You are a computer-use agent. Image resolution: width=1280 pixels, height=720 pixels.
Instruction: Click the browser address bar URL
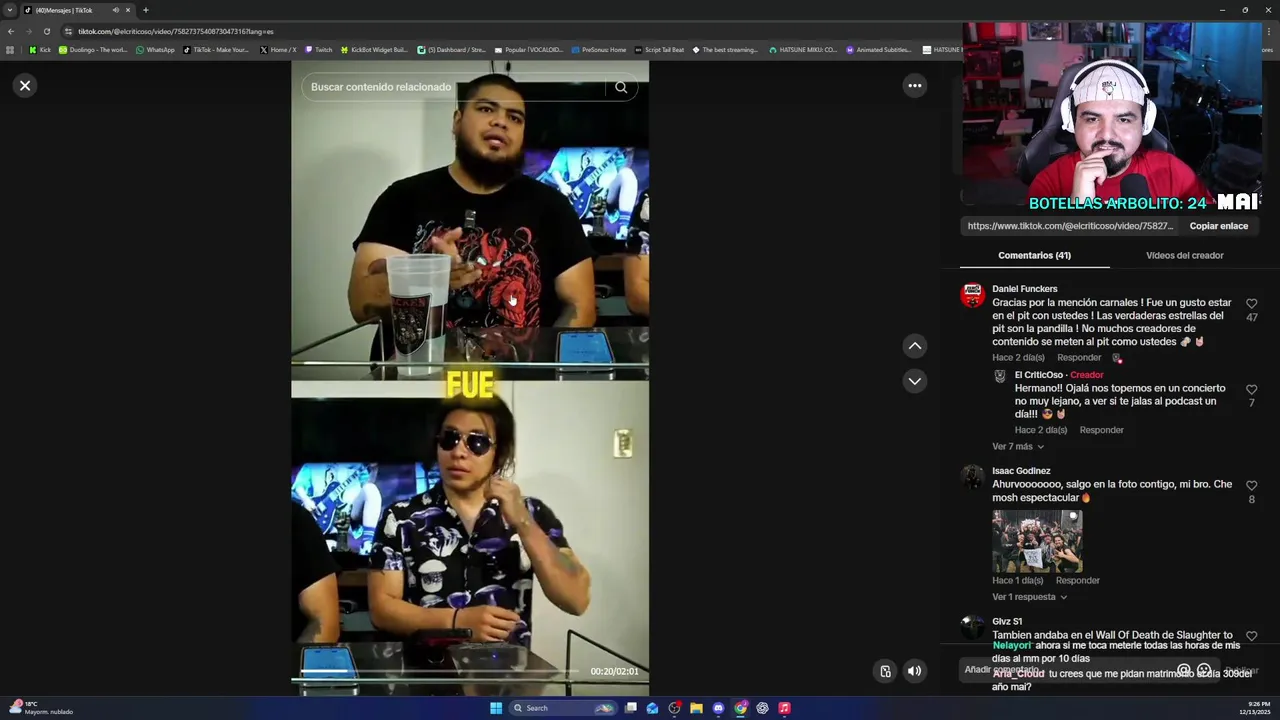(176, 31)
